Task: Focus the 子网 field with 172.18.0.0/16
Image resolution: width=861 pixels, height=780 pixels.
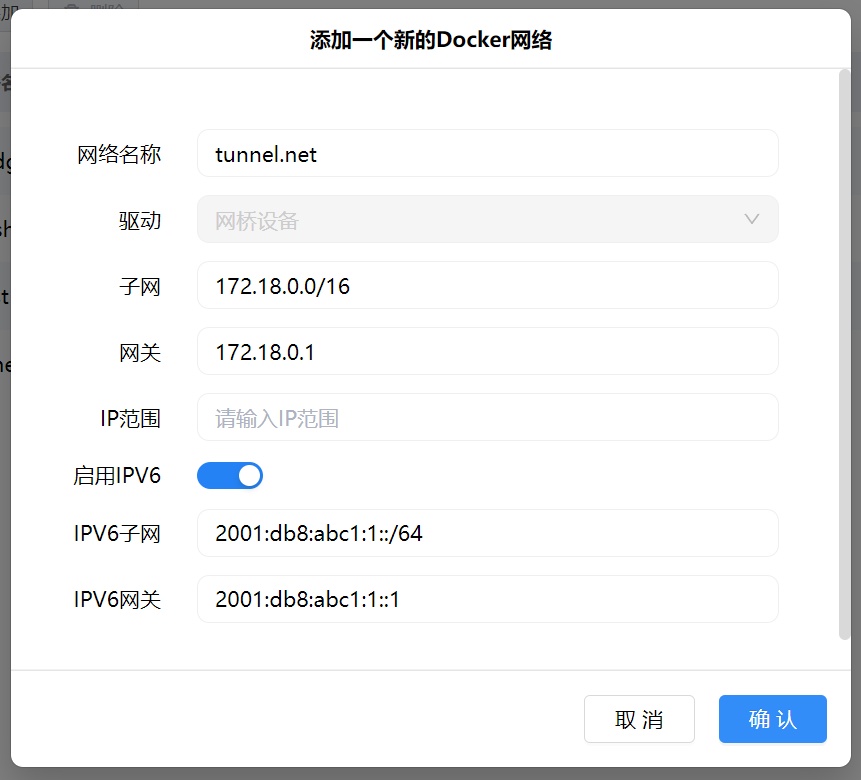Action: [x=487, y=285]
